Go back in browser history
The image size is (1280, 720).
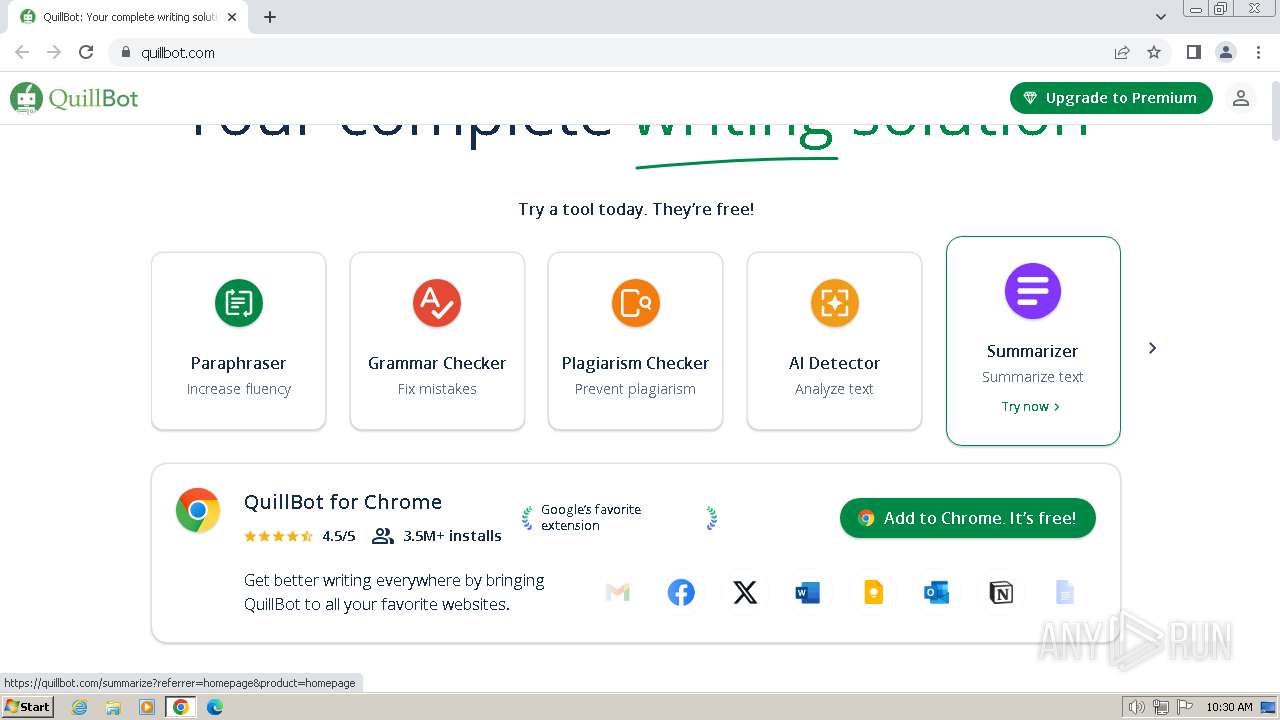[22, 52]
